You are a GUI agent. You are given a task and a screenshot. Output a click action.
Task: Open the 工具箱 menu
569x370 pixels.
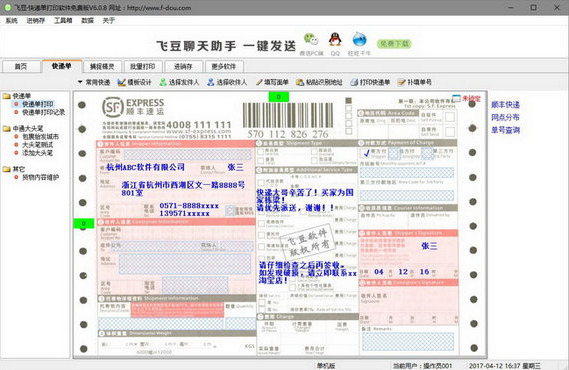(x=63, y=21)
